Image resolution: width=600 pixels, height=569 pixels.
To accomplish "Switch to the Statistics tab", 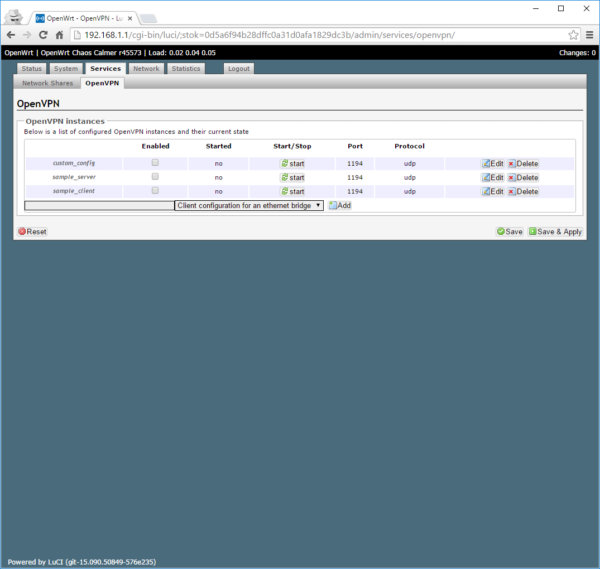I will pyautogui.click(x=185, y=69).
